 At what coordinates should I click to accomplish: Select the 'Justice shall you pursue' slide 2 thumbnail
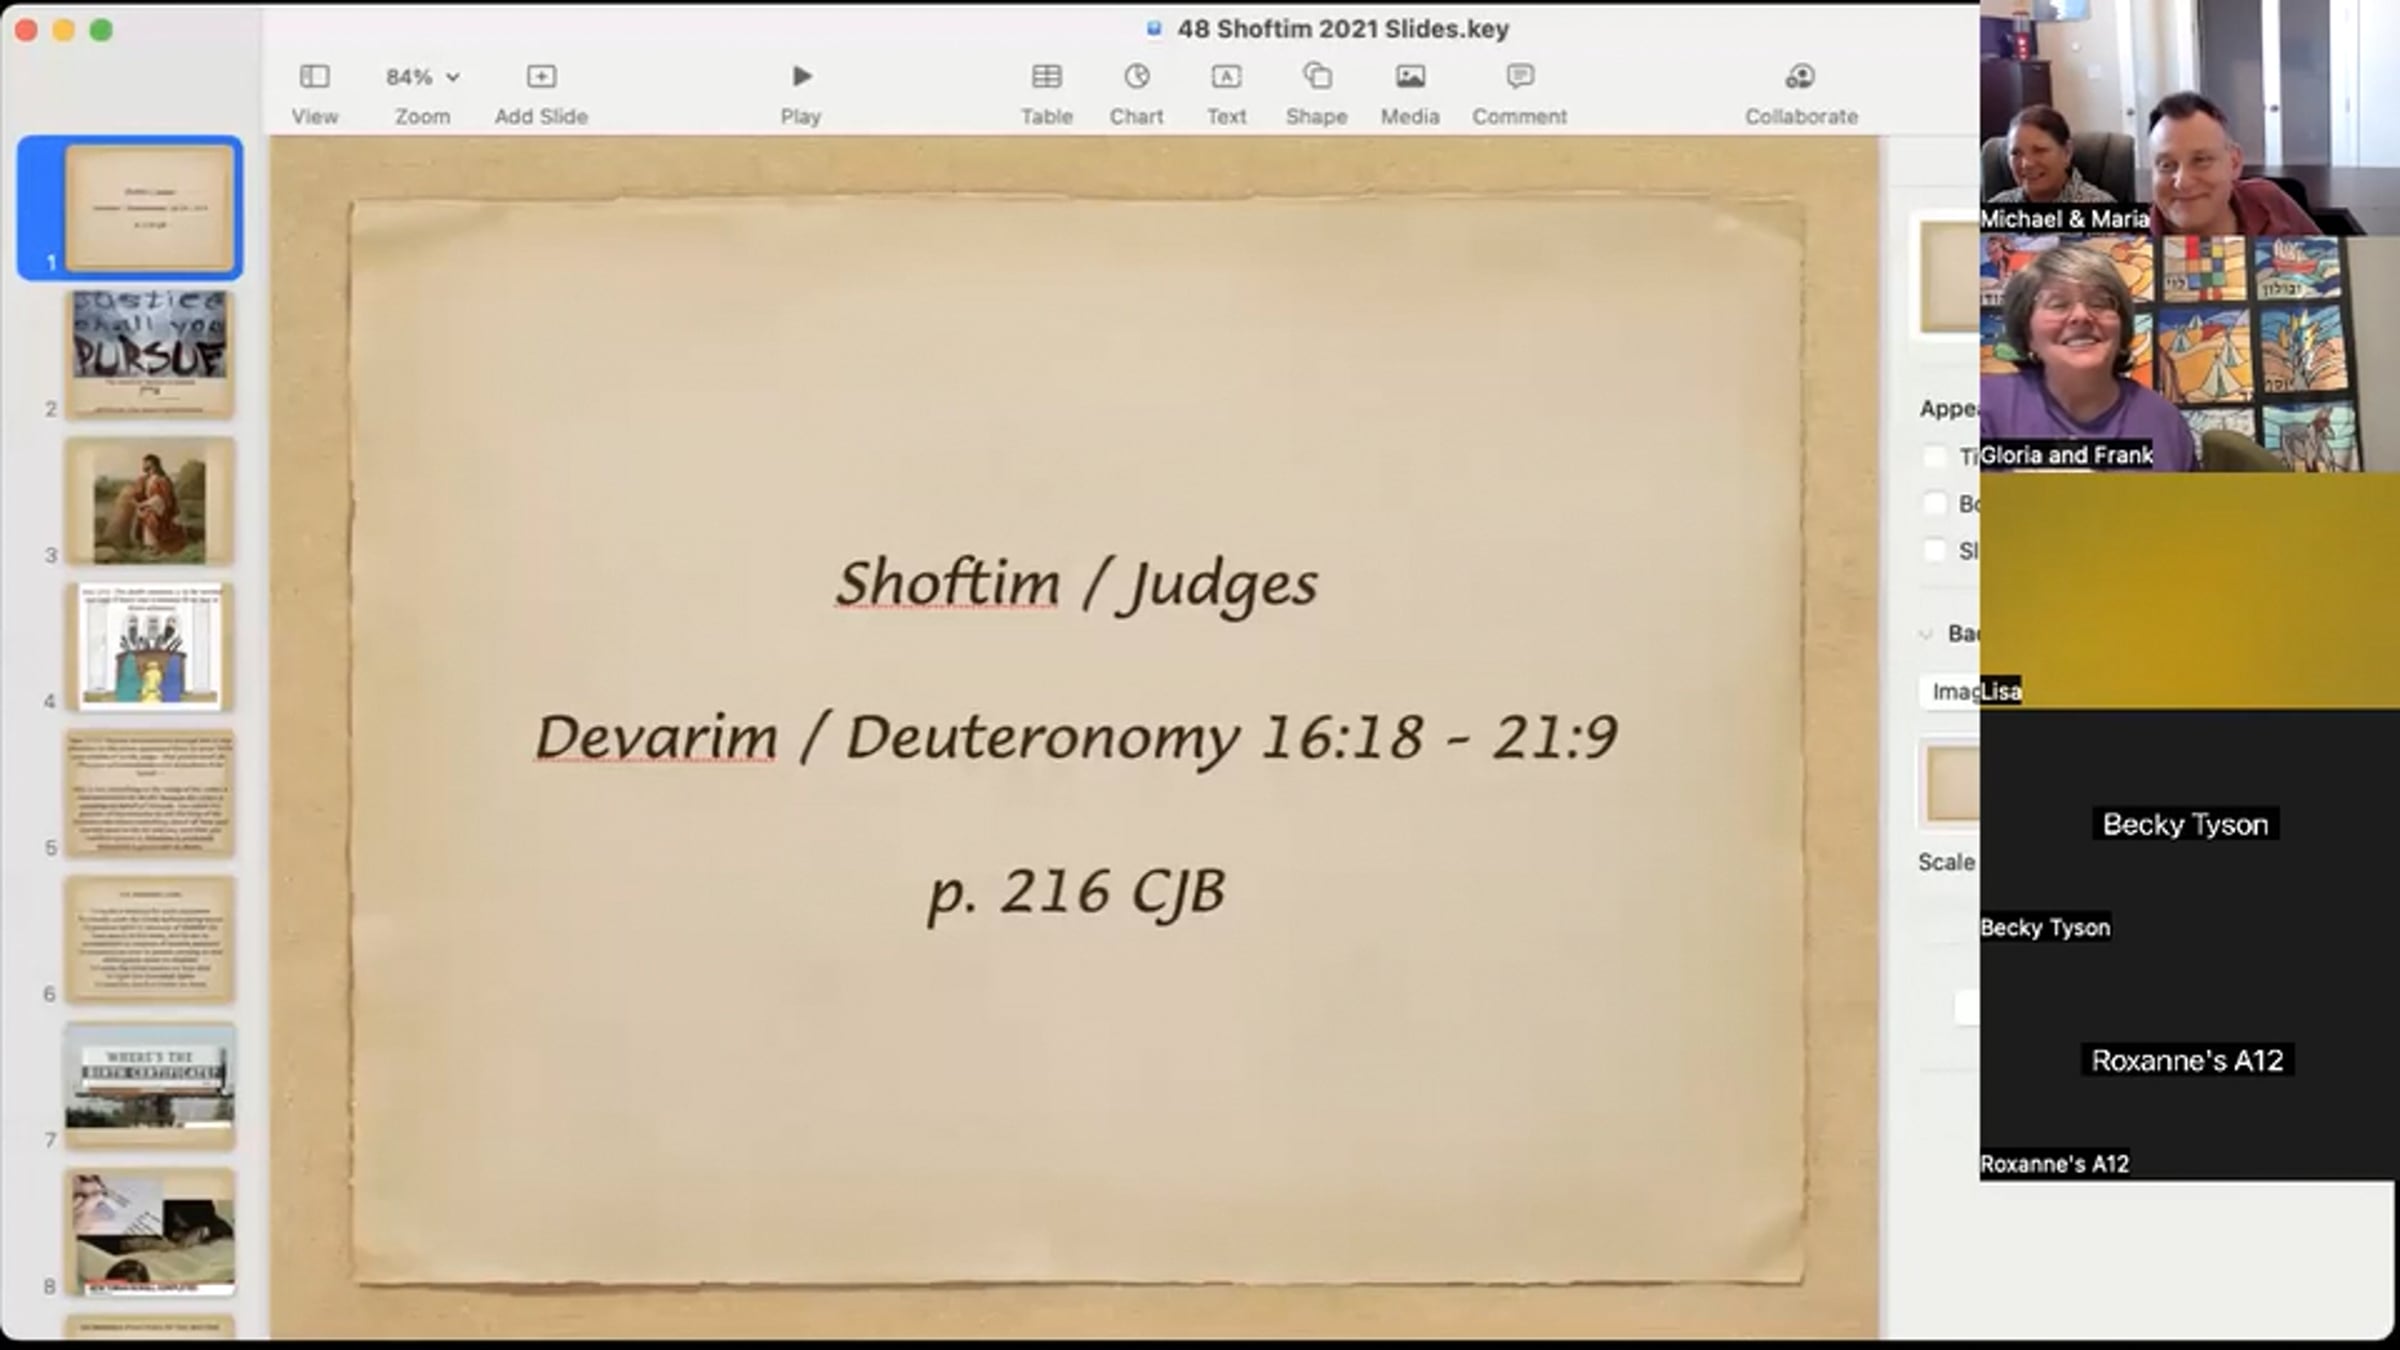(150, 355)
